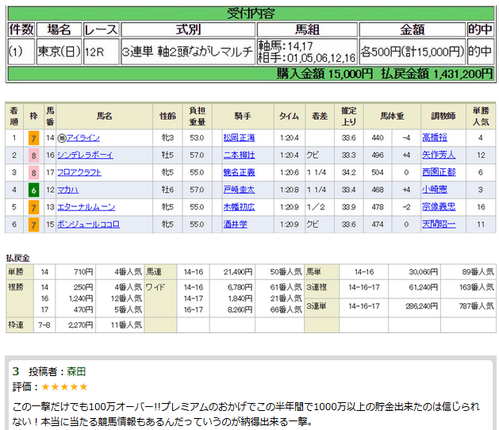Click the five-star rating in the review

(64, 387)
